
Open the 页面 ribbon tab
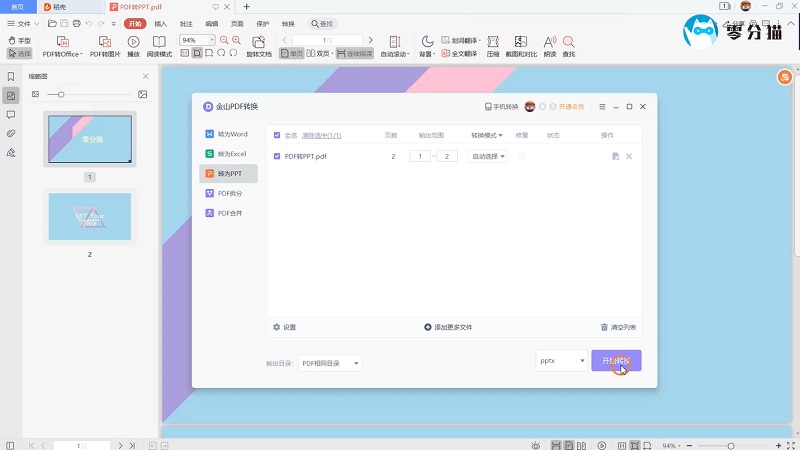point(237,23)
